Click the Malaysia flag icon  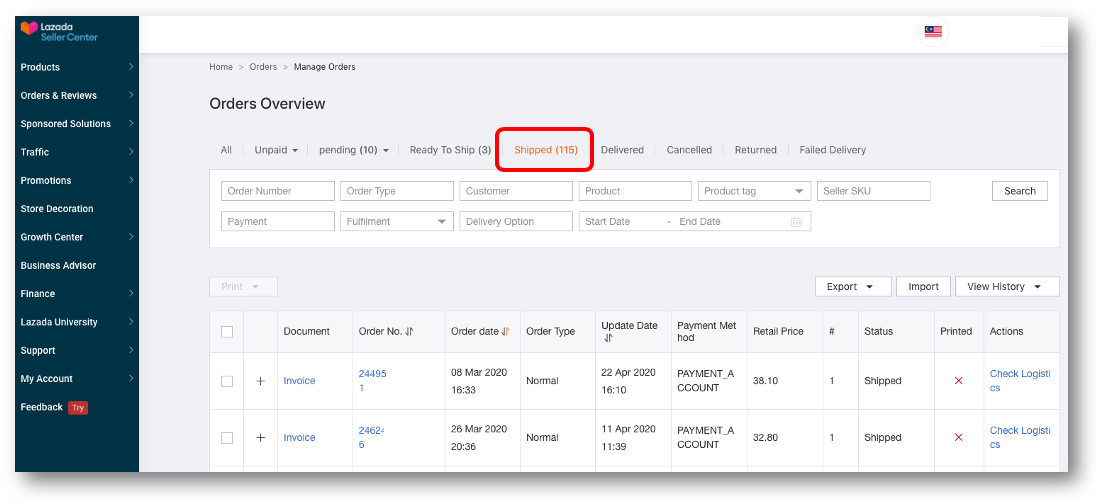933,31
